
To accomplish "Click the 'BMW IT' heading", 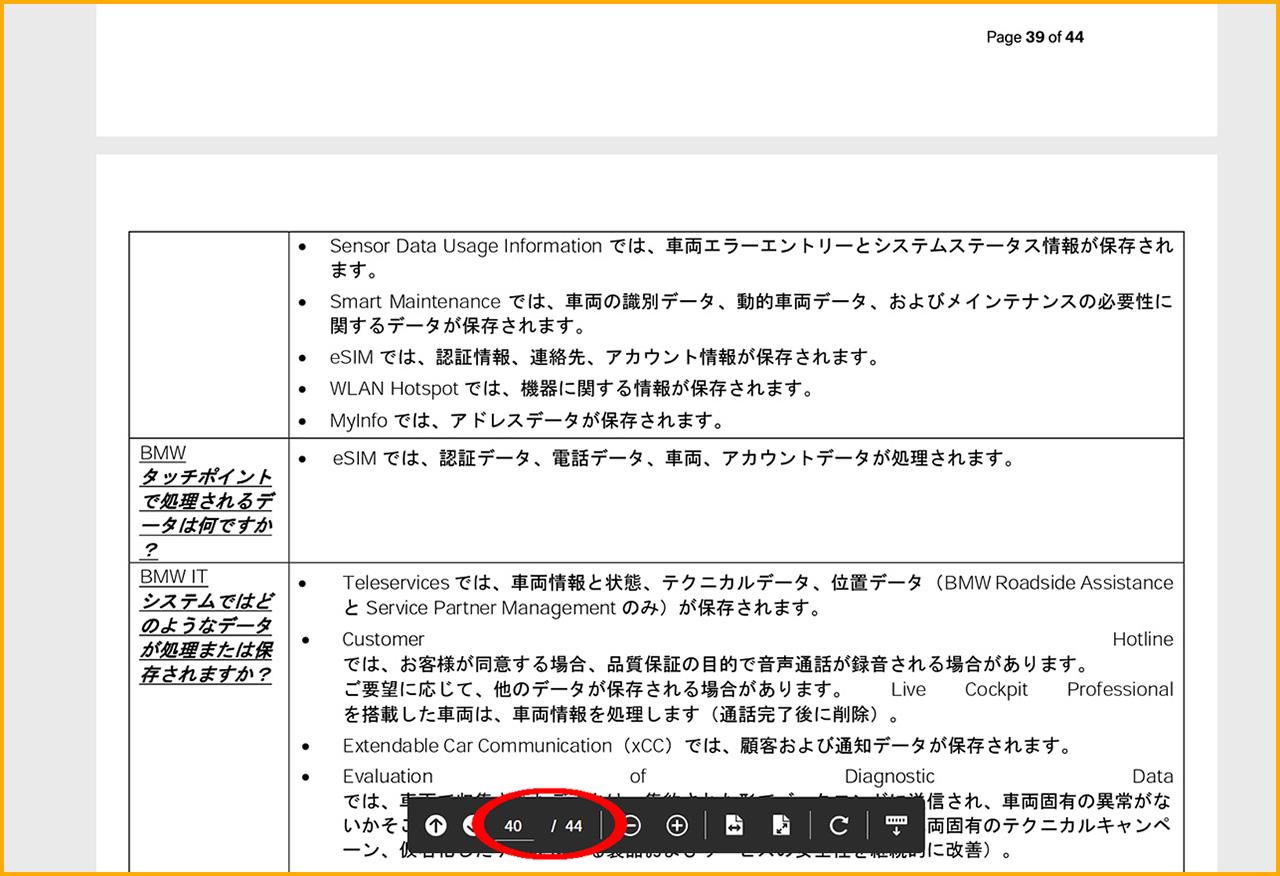I will point(174,577).
